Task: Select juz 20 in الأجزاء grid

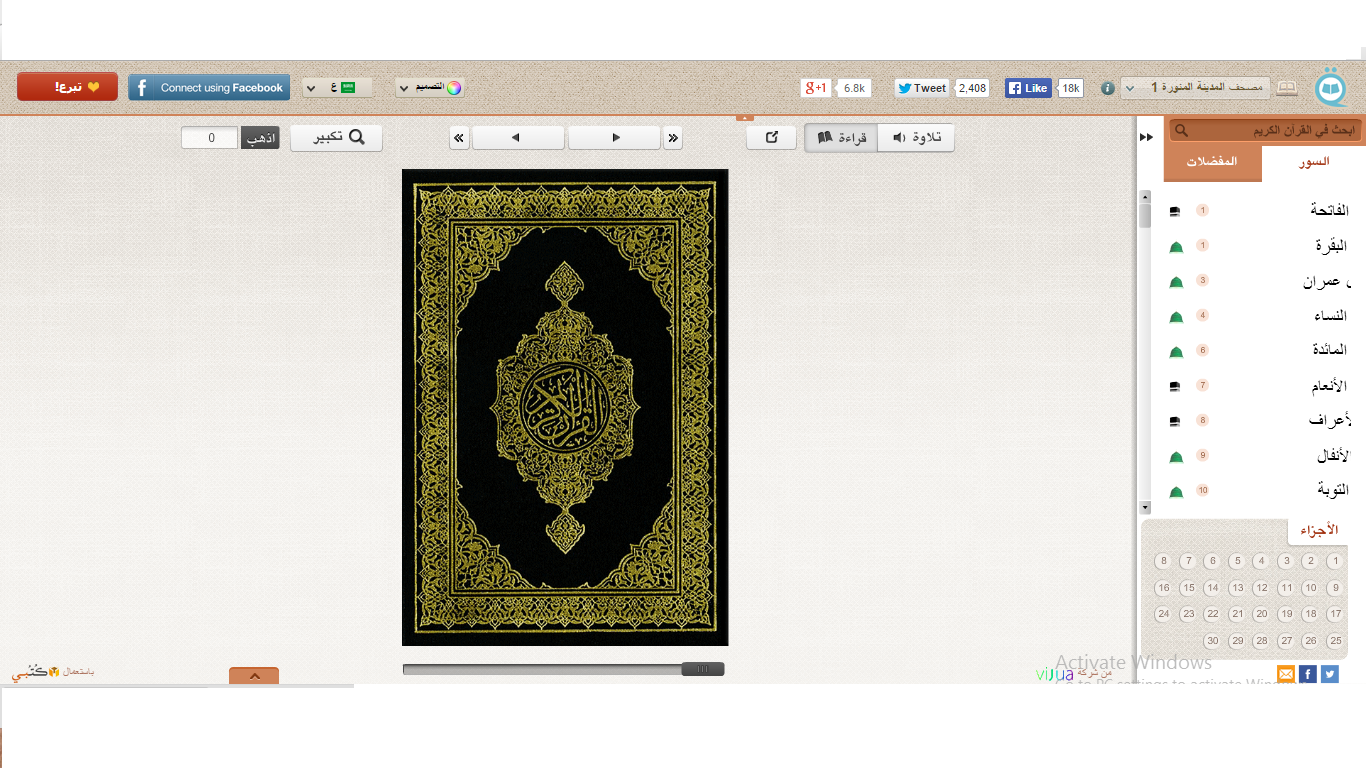Action: click(x=1261, y=614)
